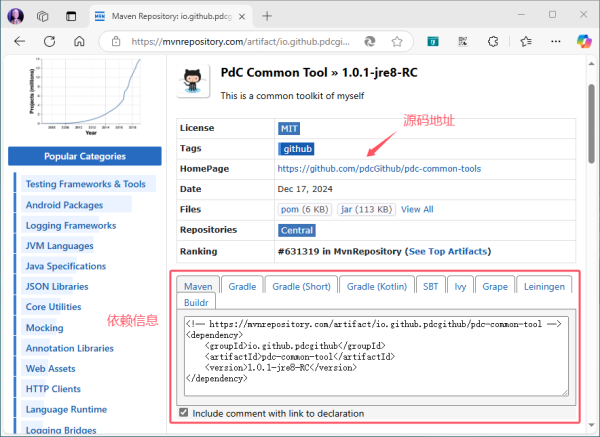The width and height of the screenshot is (600, 437).
Task: Click the date value Dec 17, 2024
Action: point(305,189)
